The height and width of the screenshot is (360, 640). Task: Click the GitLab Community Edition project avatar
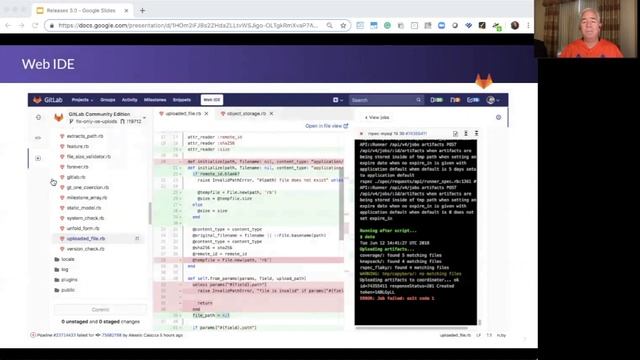59,118
